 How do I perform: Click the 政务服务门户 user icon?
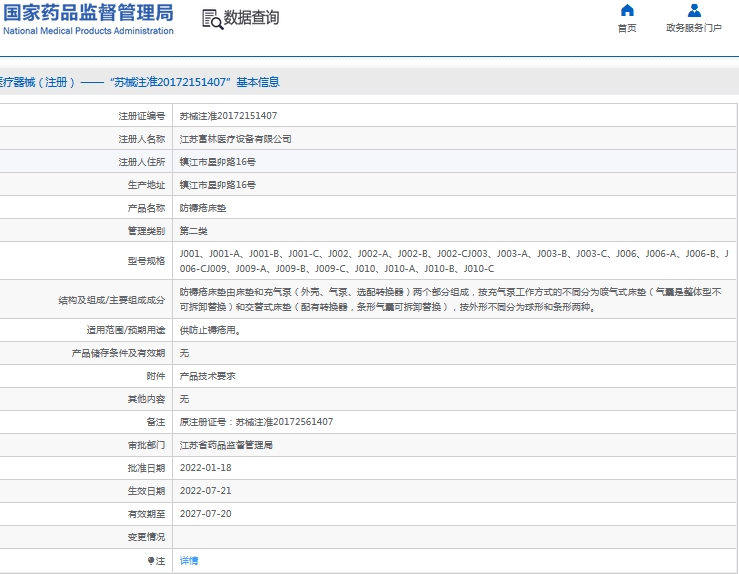(x=694, y=11)
